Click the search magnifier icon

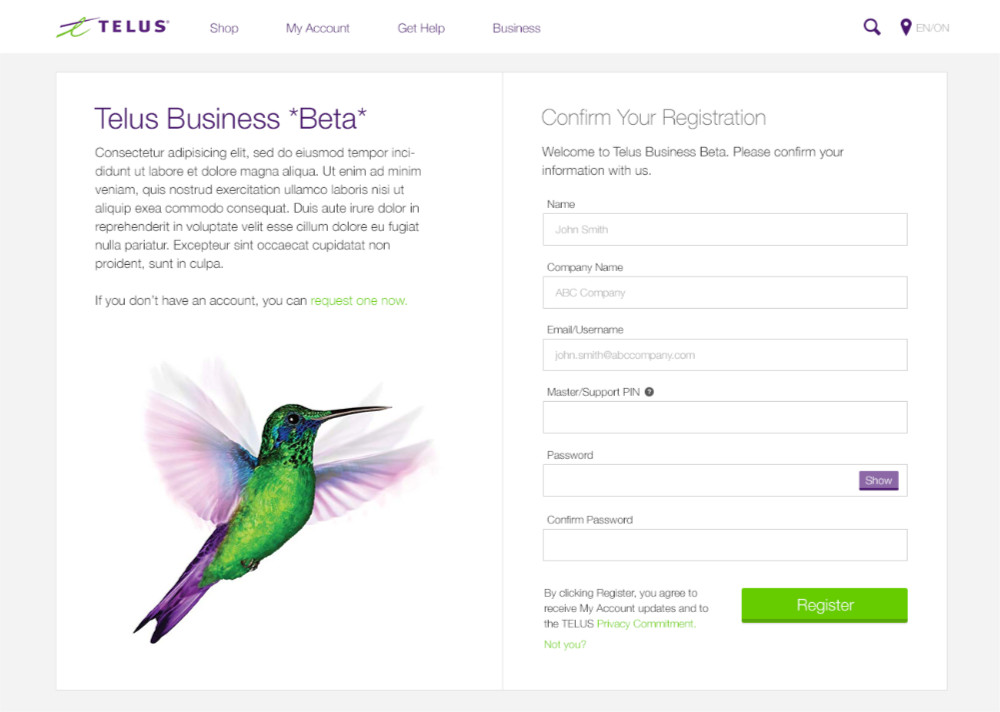point(871,26)
